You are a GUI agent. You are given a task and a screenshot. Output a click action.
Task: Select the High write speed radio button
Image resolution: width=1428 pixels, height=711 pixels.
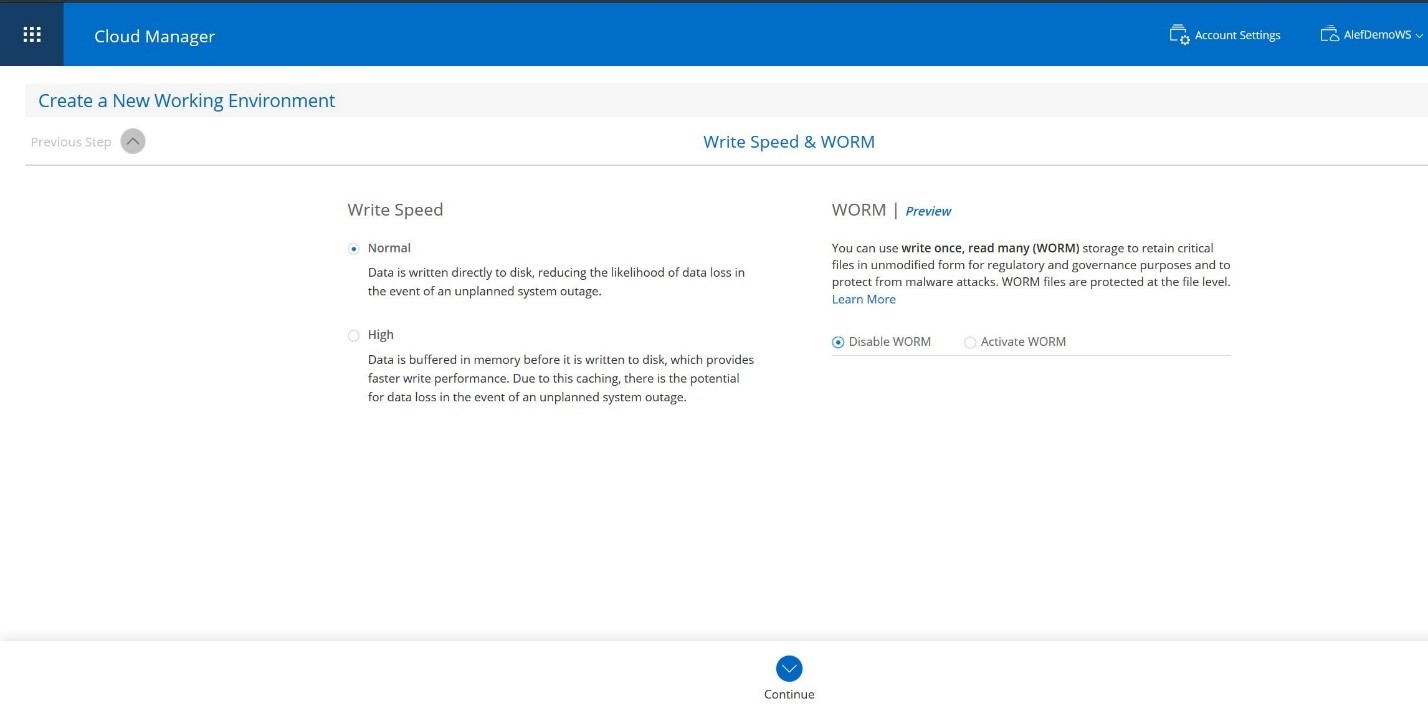click(354, 336)
